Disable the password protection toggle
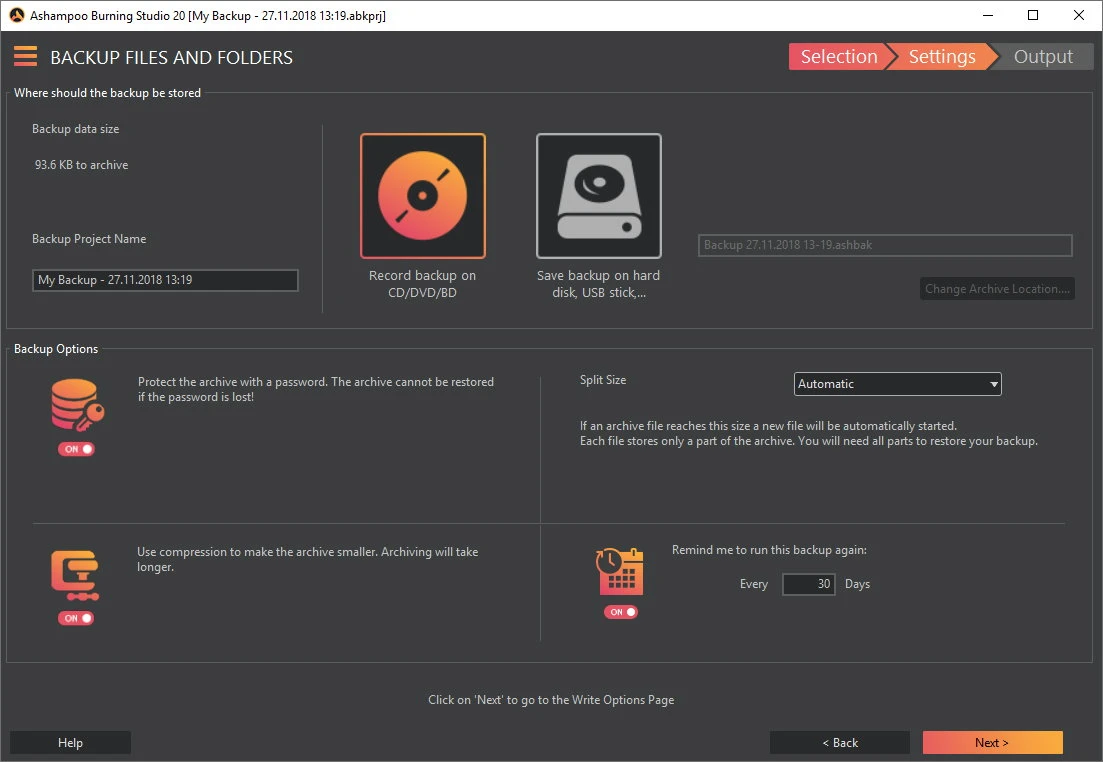 pyautogui.click(x=76, y=449)
